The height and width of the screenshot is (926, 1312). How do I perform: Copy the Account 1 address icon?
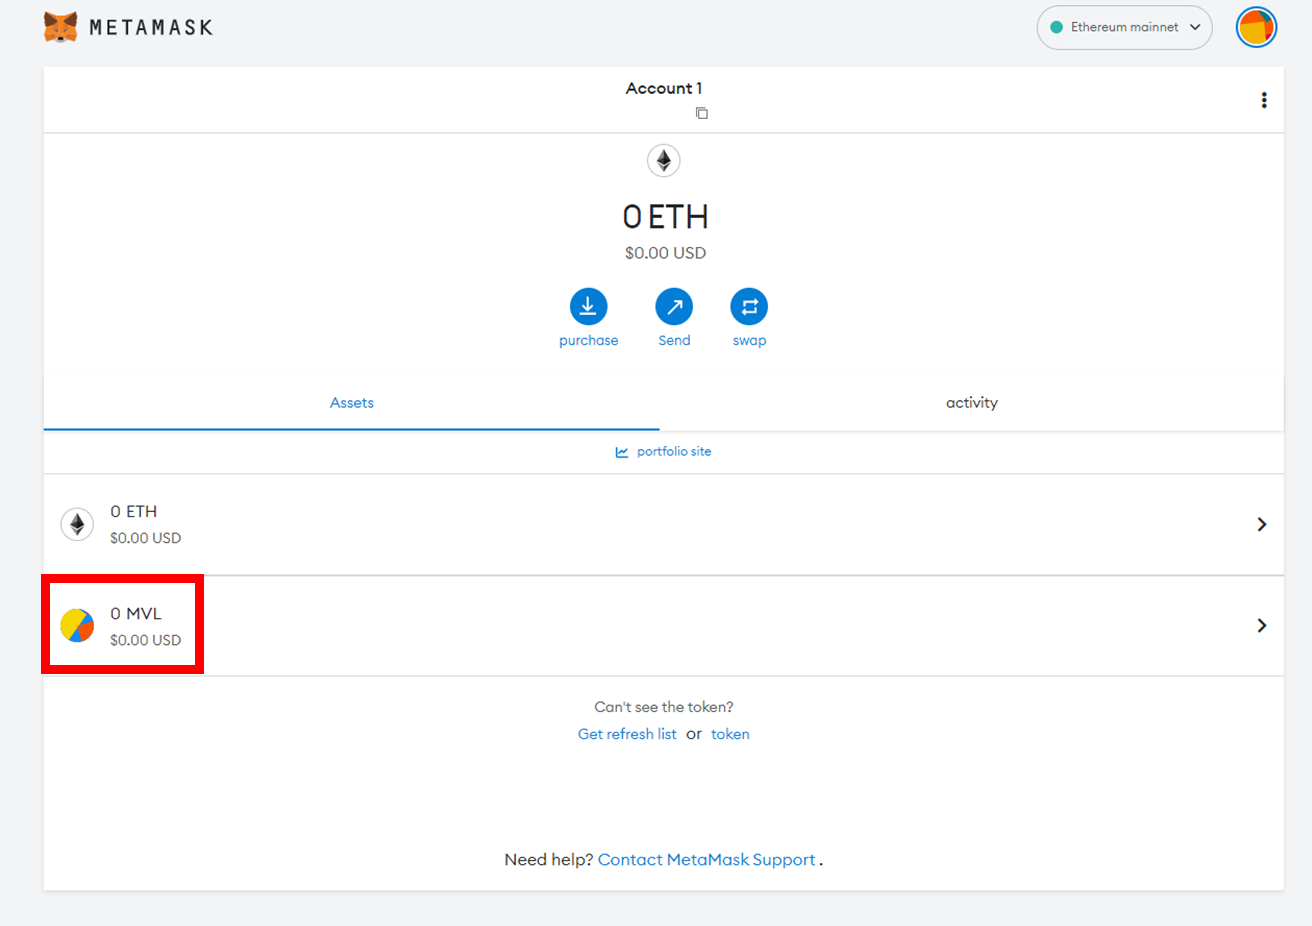(x=702, y=113)
